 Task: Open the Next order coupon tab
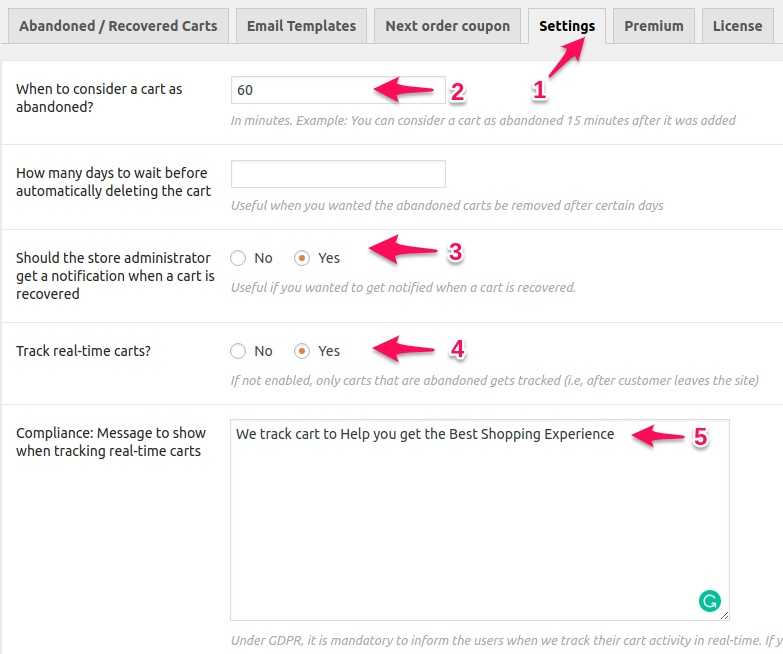[x=447, y=26]
